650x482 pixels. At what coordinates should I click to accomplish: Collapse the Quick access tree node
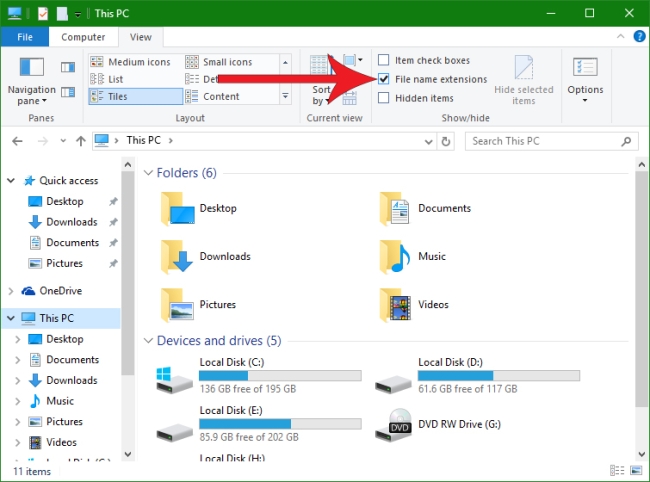pos(11,180)
